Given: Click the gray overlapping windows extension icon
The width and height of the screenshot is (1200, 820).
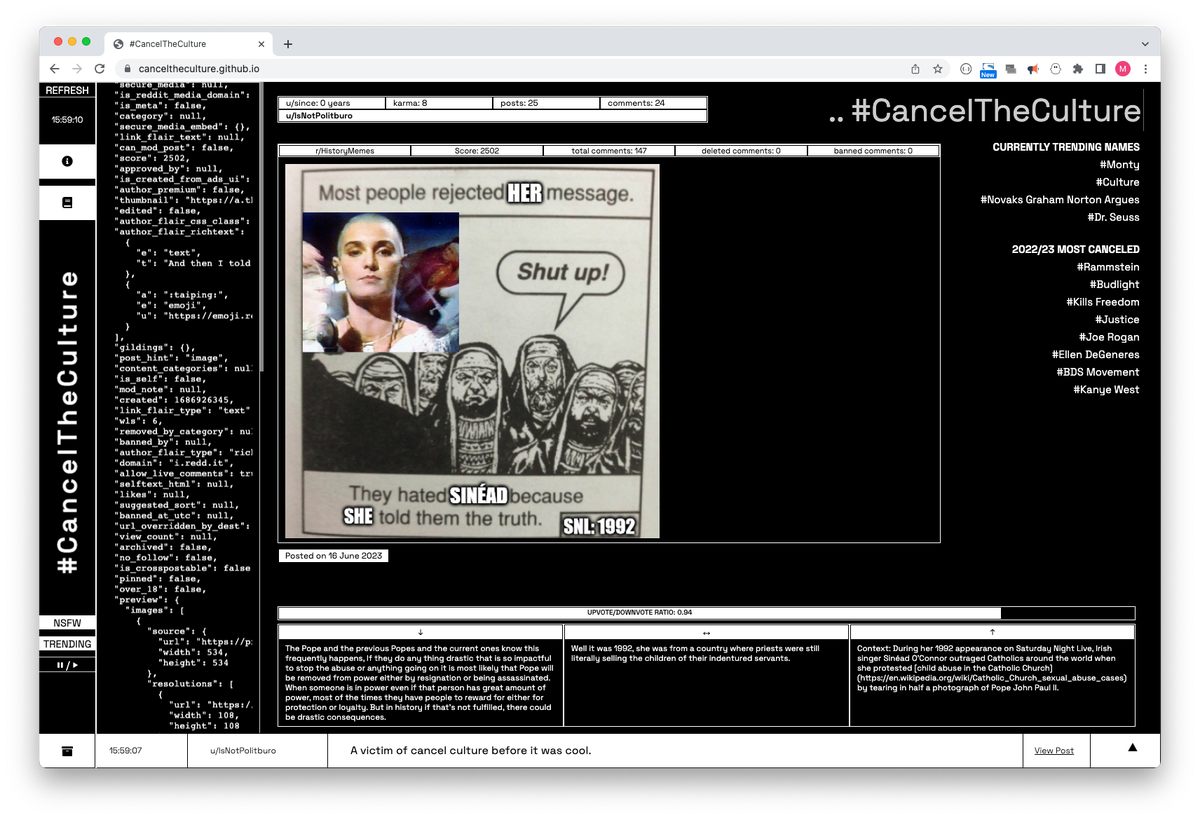Looking at the screenshot, I should tap(1011, 69).
